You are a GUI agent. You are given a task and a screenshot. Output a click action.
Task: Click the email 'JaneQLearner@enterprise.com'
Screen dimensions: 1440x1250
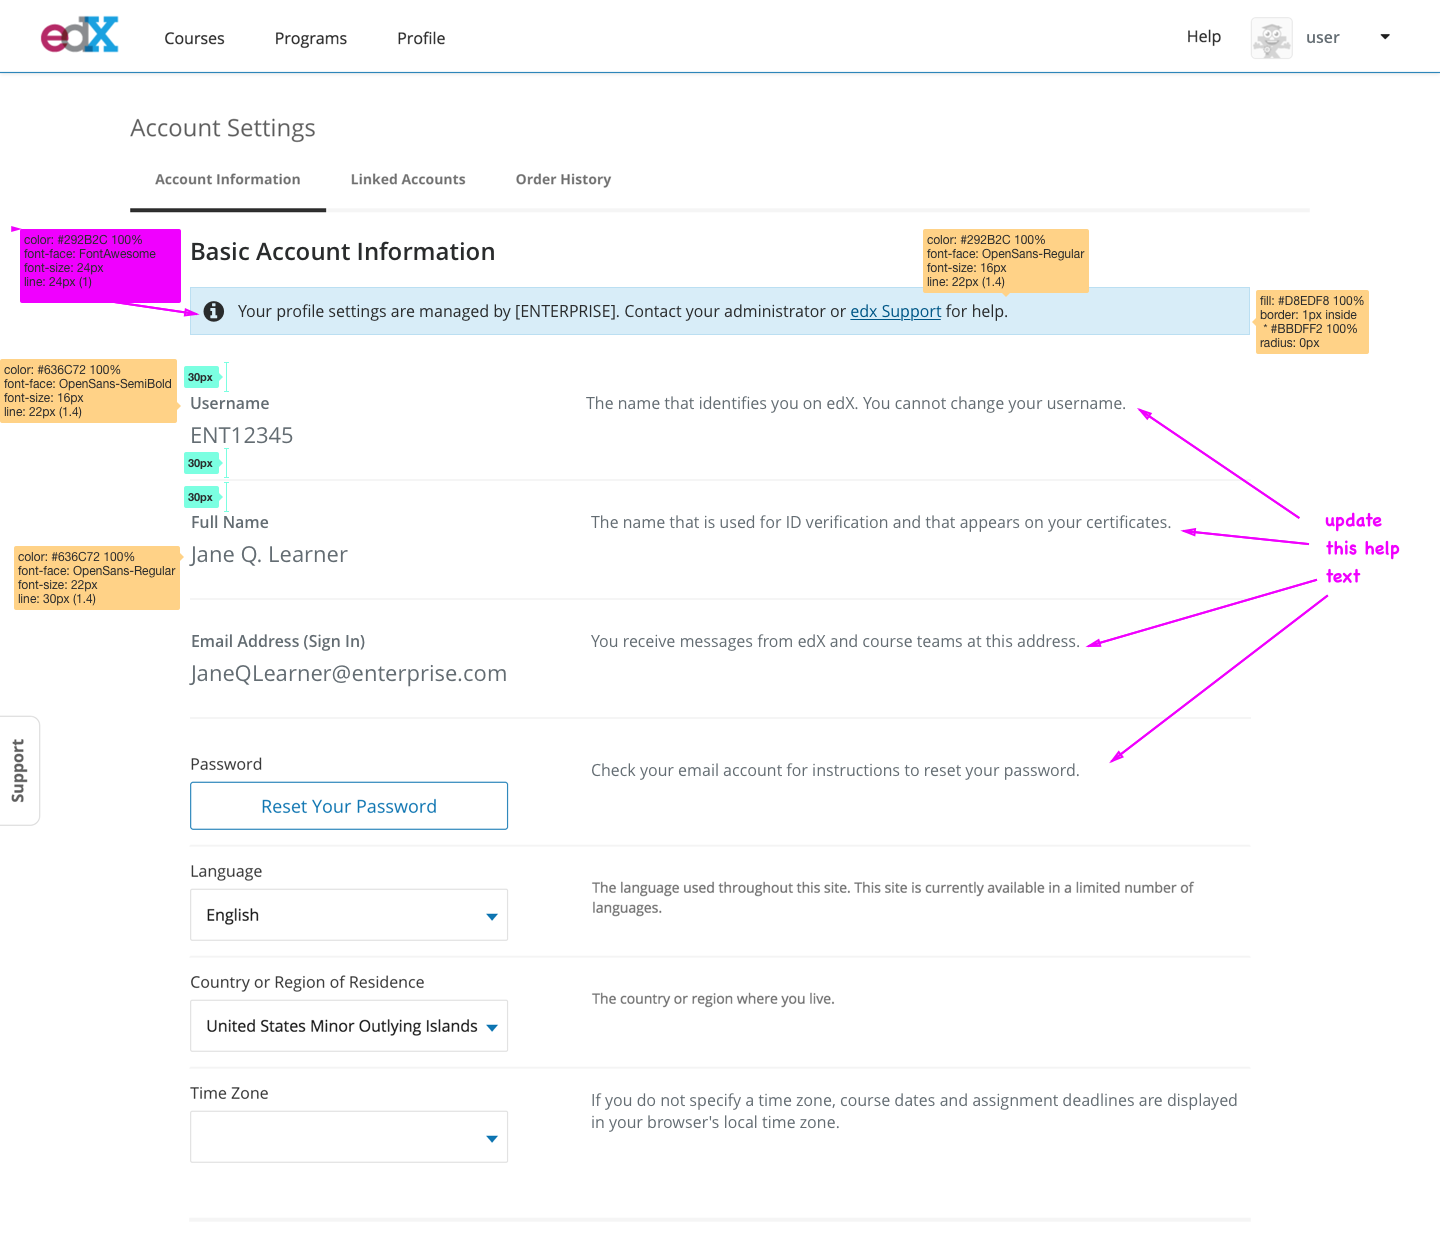pos(349,674)
